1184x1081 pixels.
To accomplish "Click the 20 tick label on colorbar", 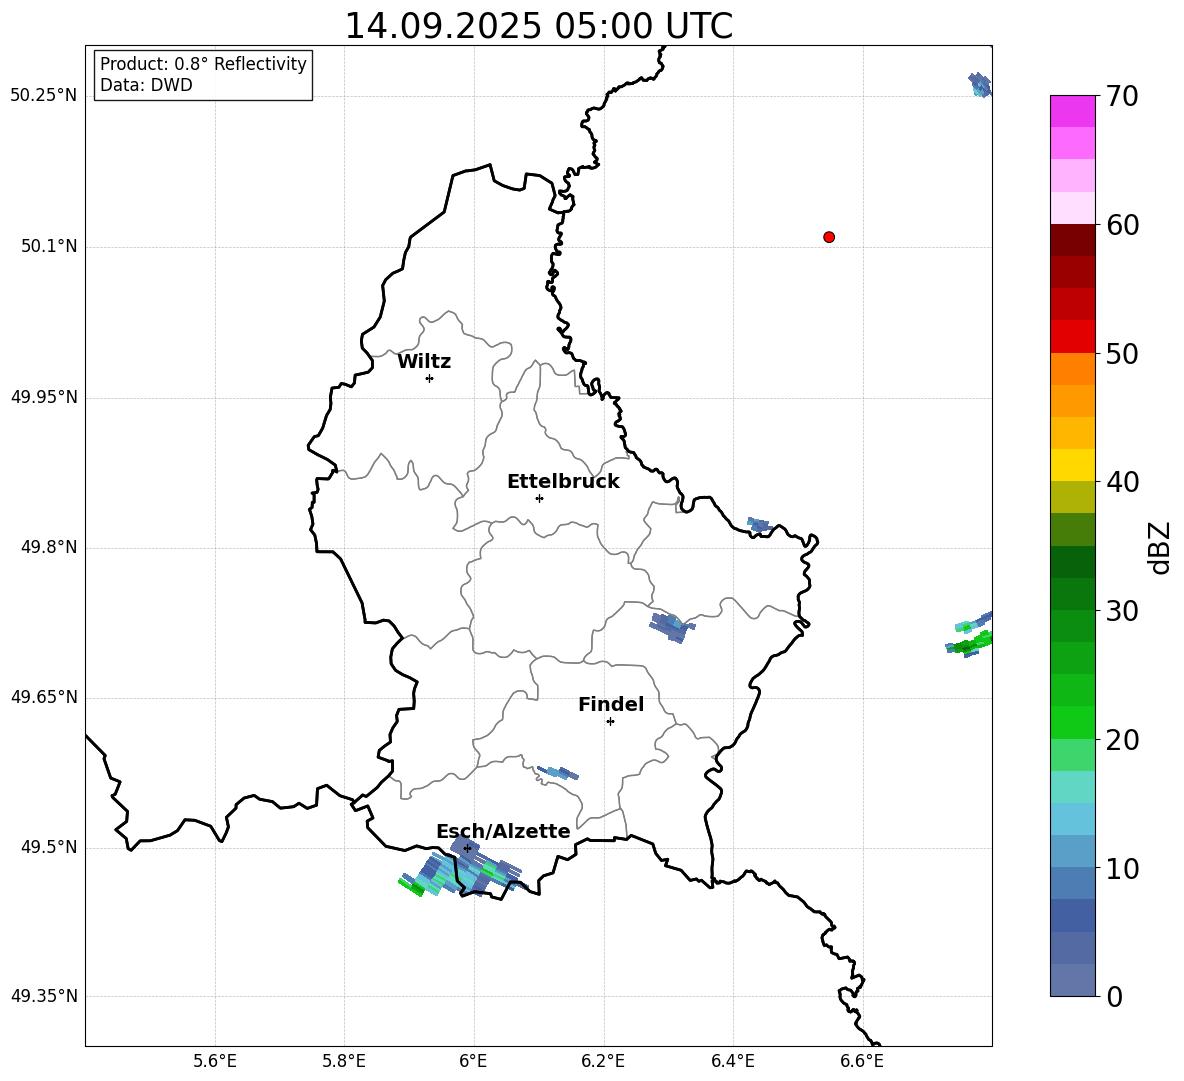I will coord(1121,740).
